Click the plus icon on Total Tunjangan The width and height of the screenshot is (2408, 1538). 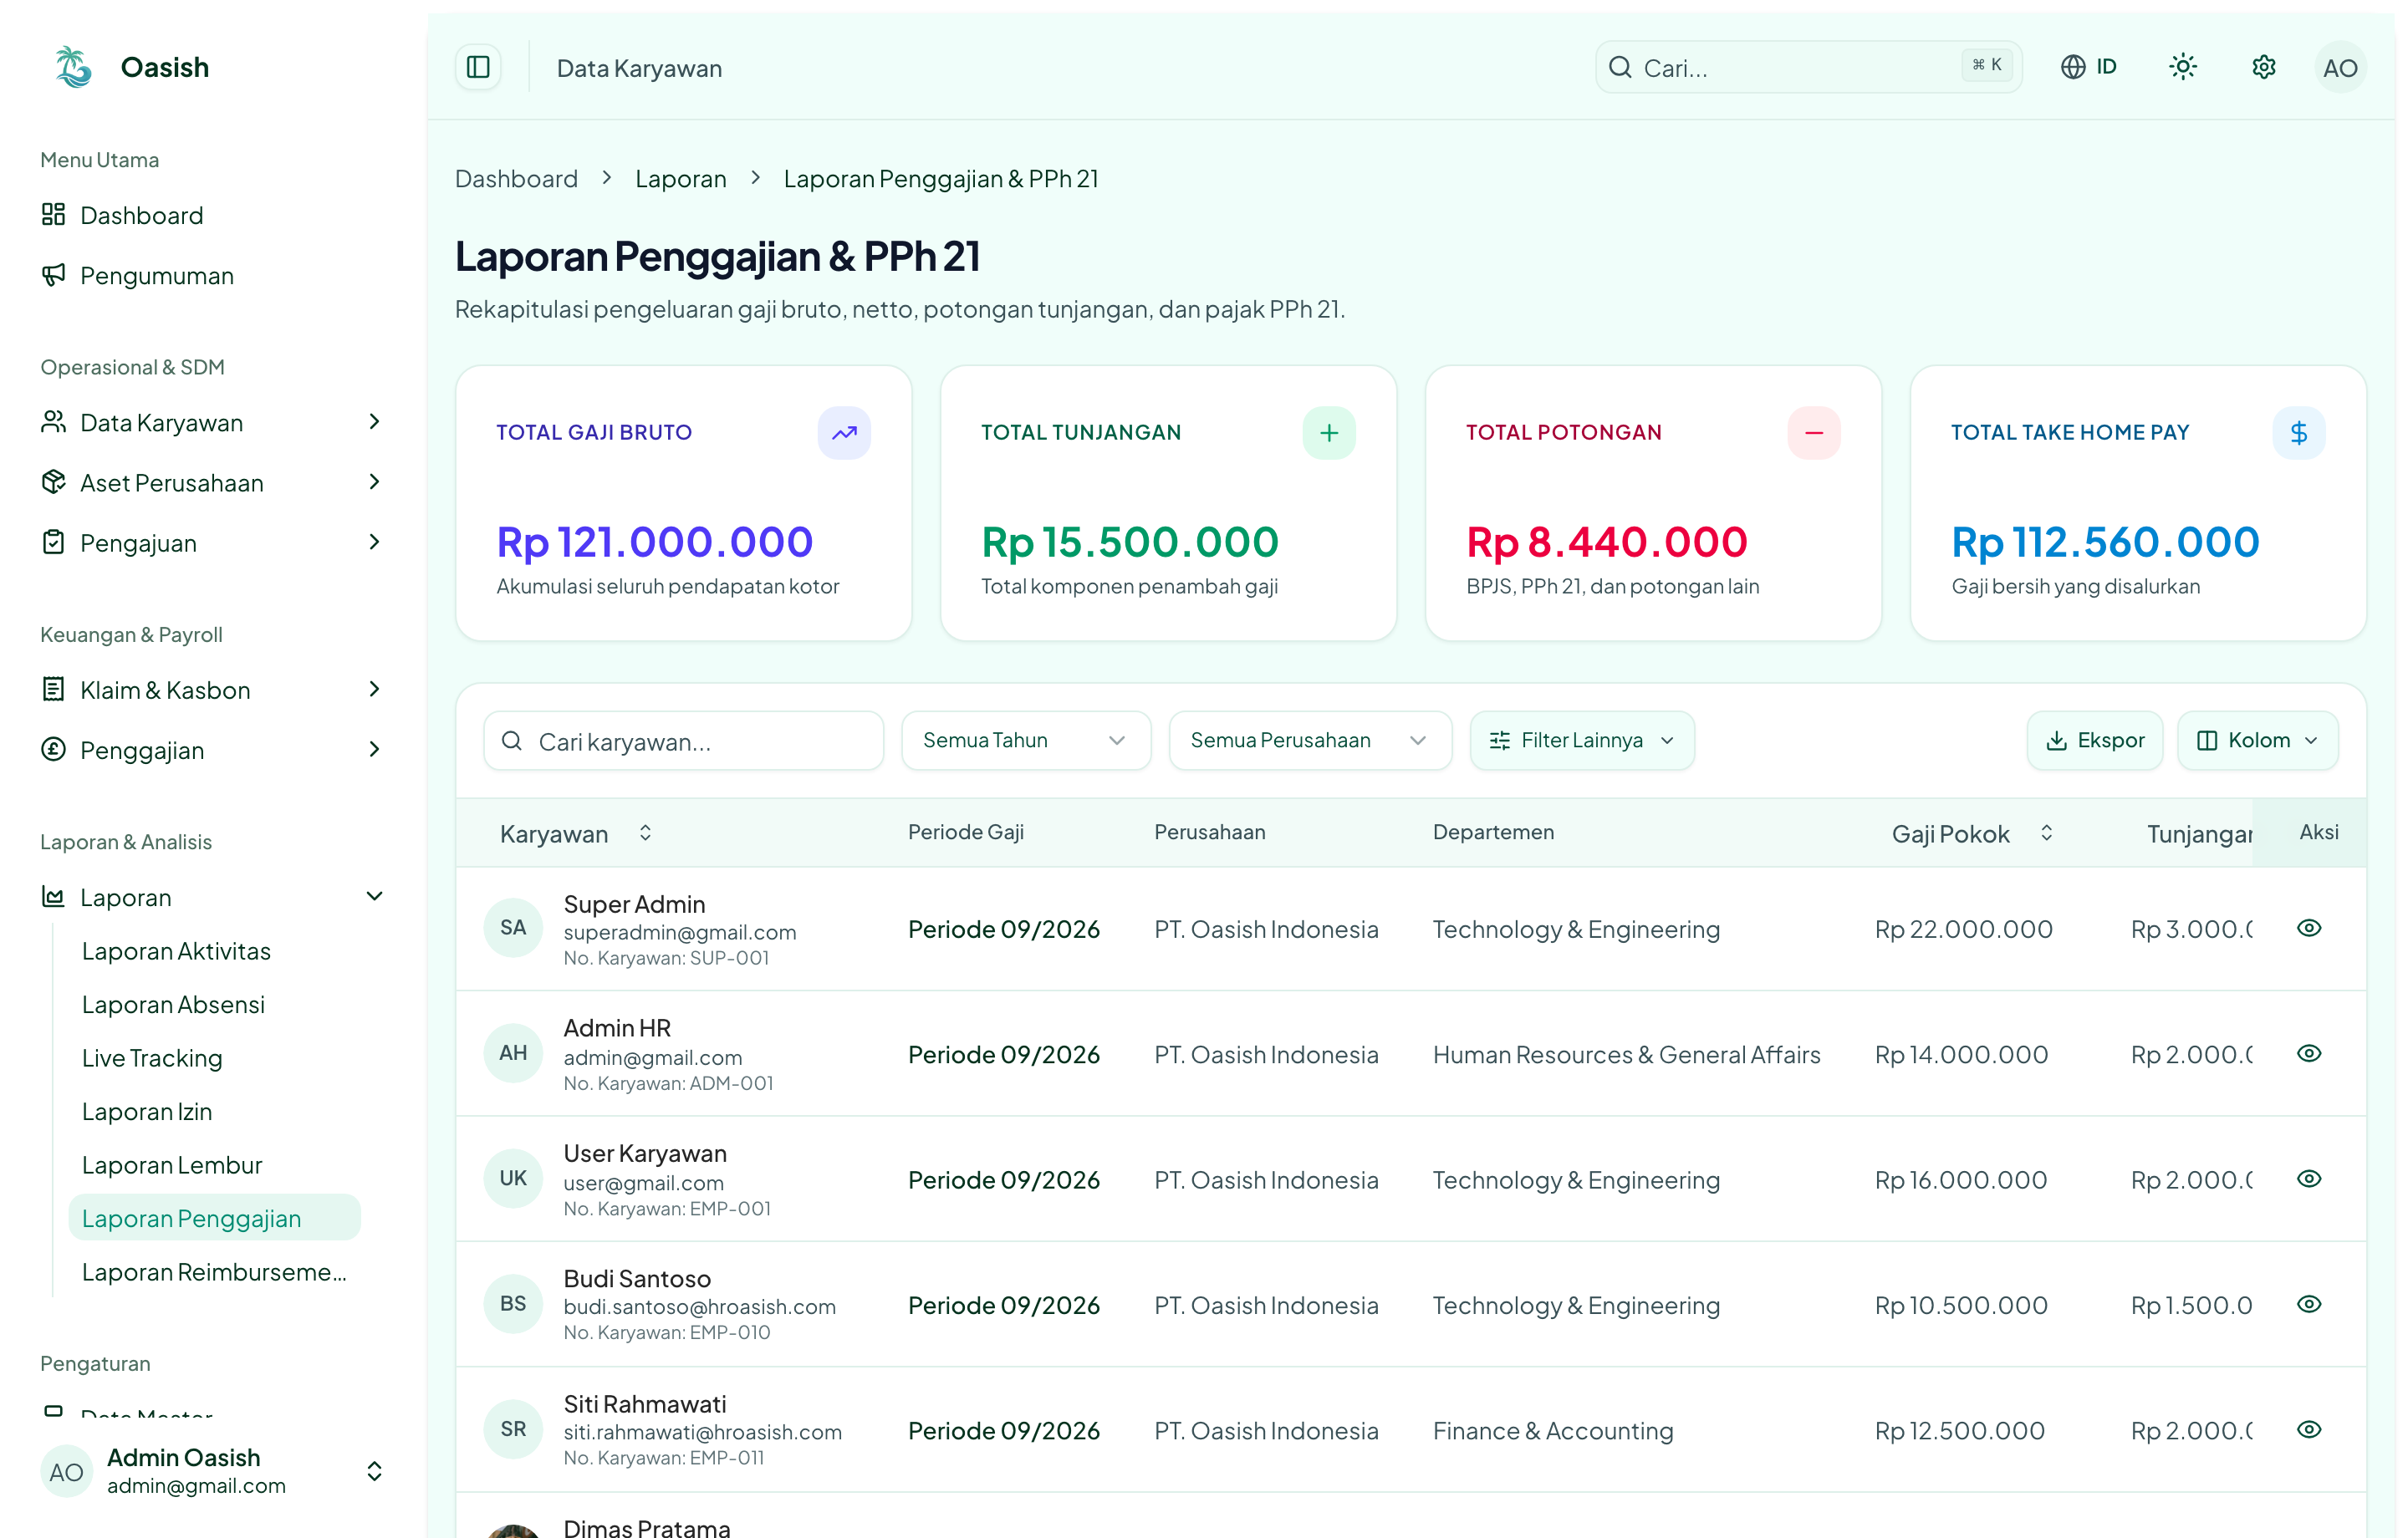tap(1329, 433)
